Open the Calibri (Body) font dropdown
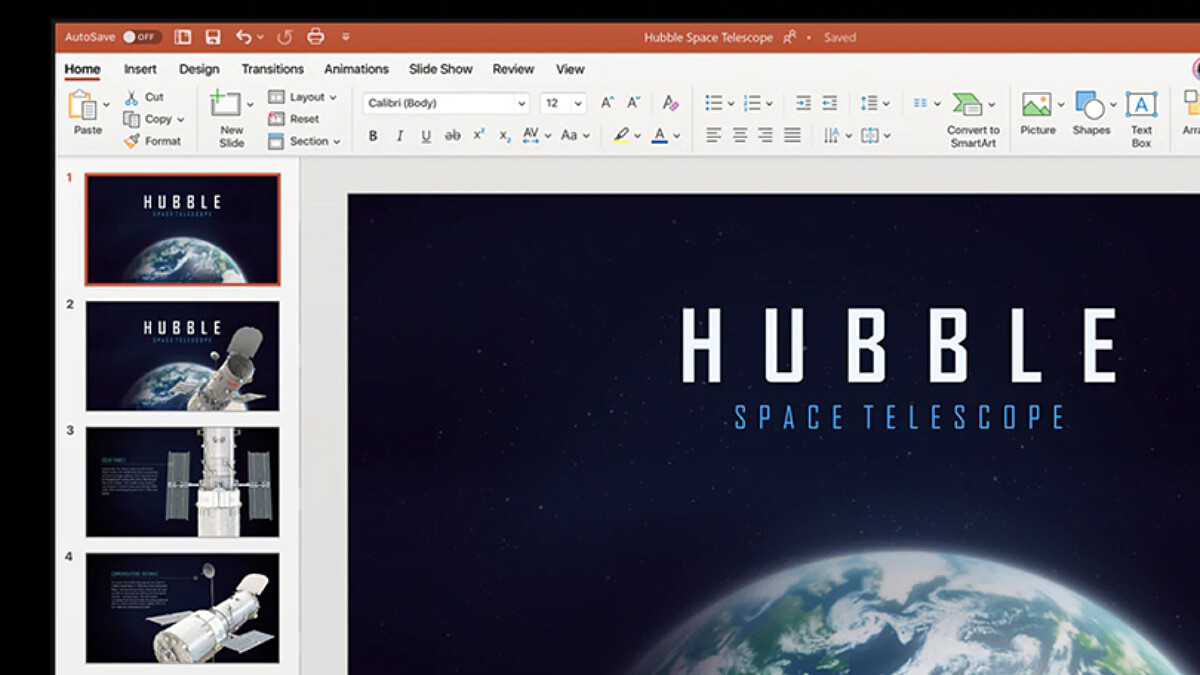The width and height of the screenshot is (1200, 675). [x=521, y=103]
